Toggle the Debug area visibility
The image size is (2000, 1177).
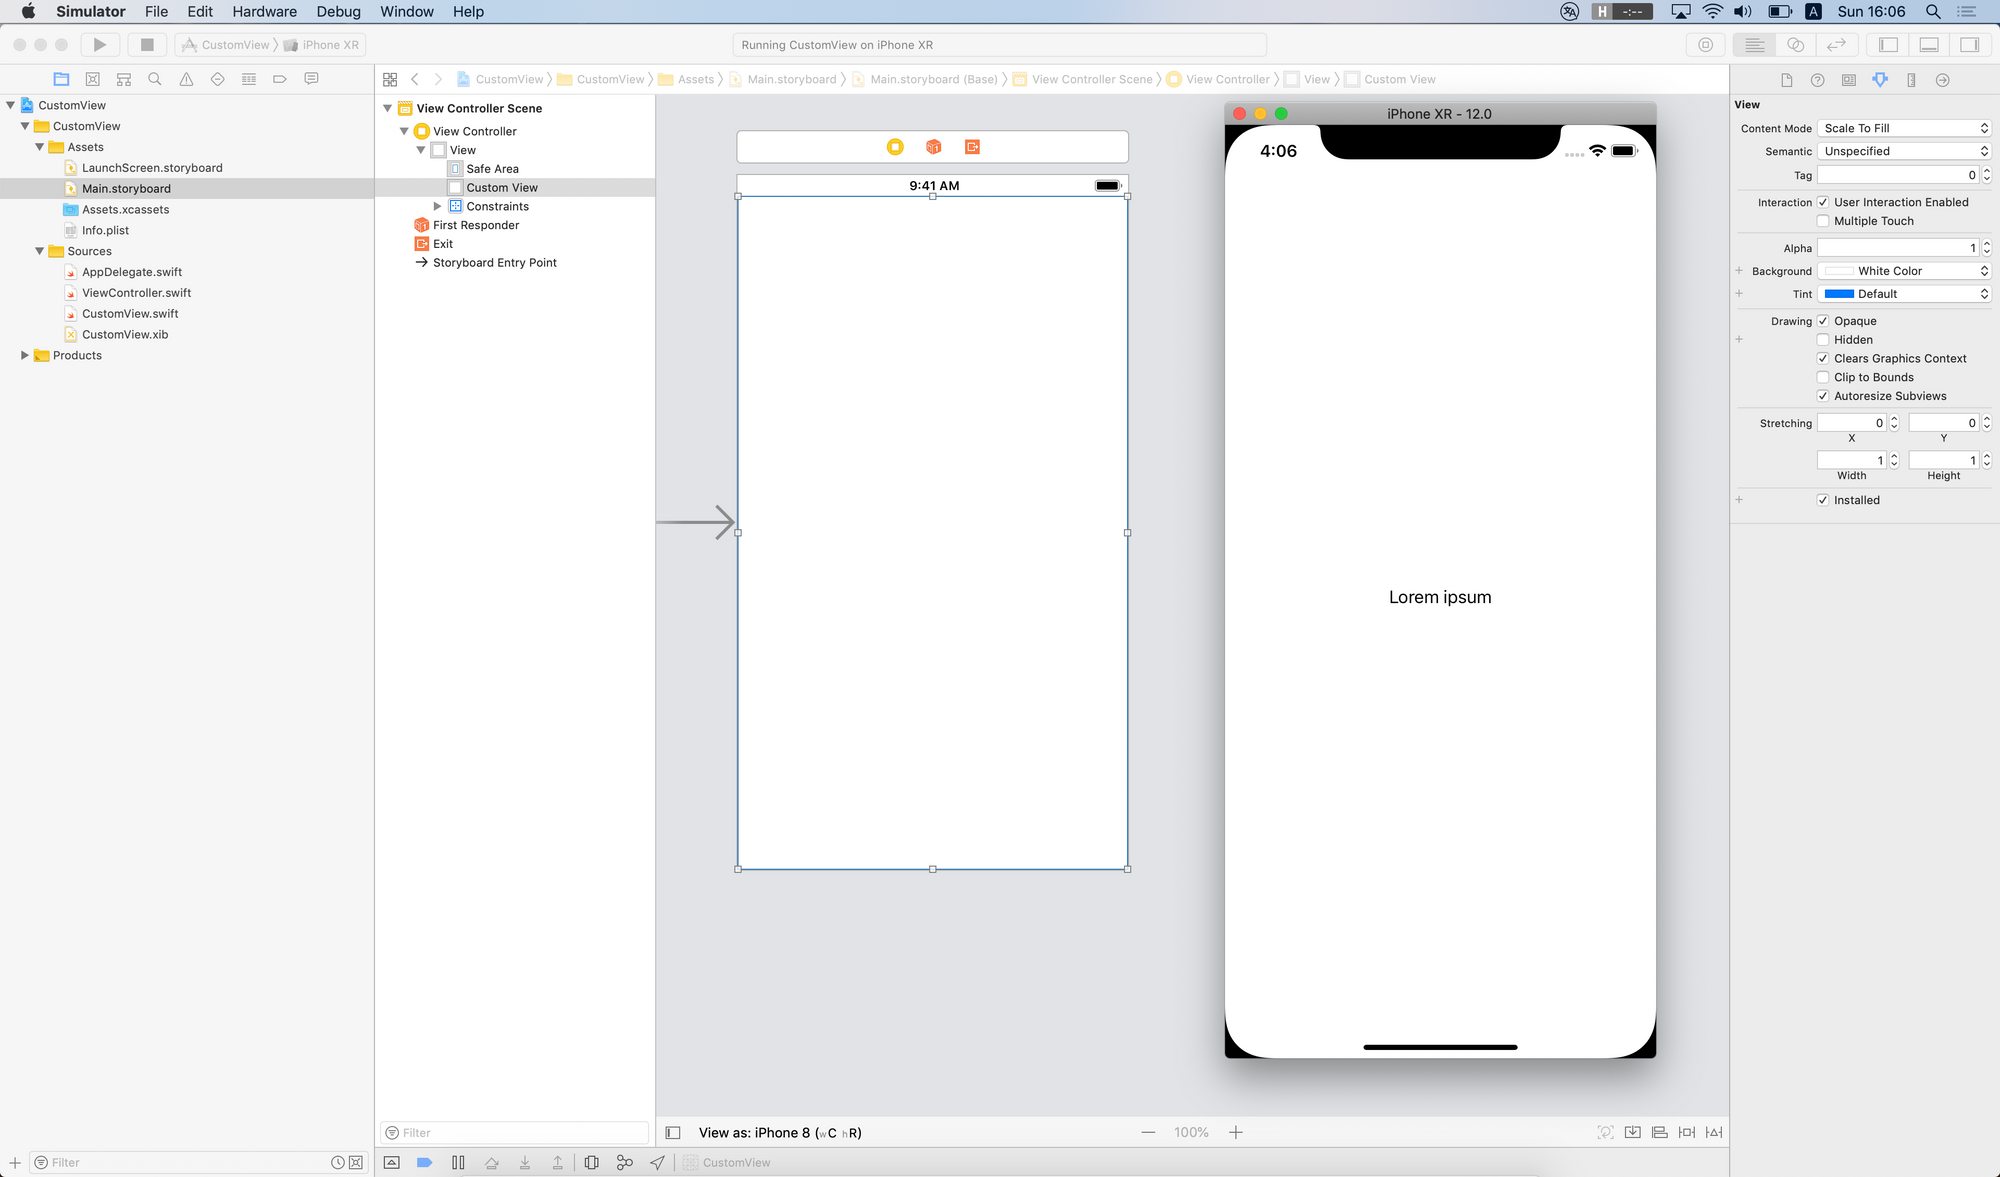coord(1930,45)
